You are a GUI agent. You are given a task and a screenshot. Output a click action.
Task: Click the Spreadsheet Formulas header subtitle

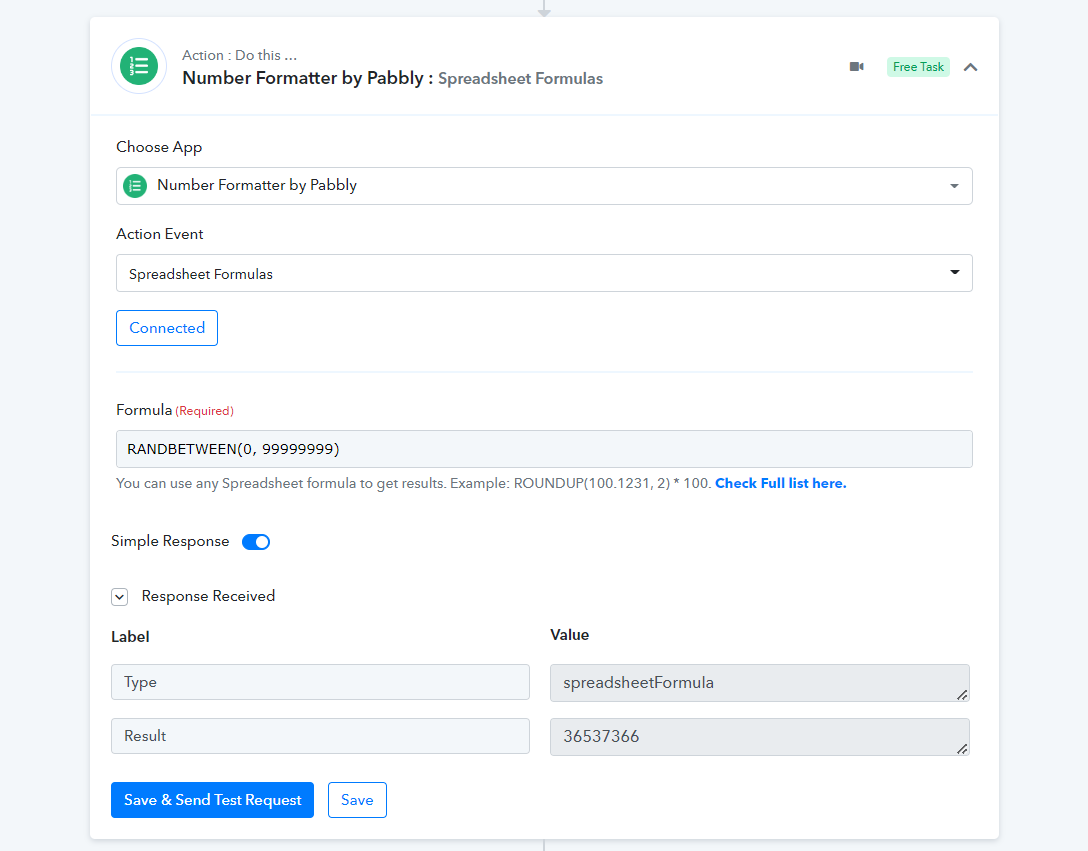tap(520, 78)
